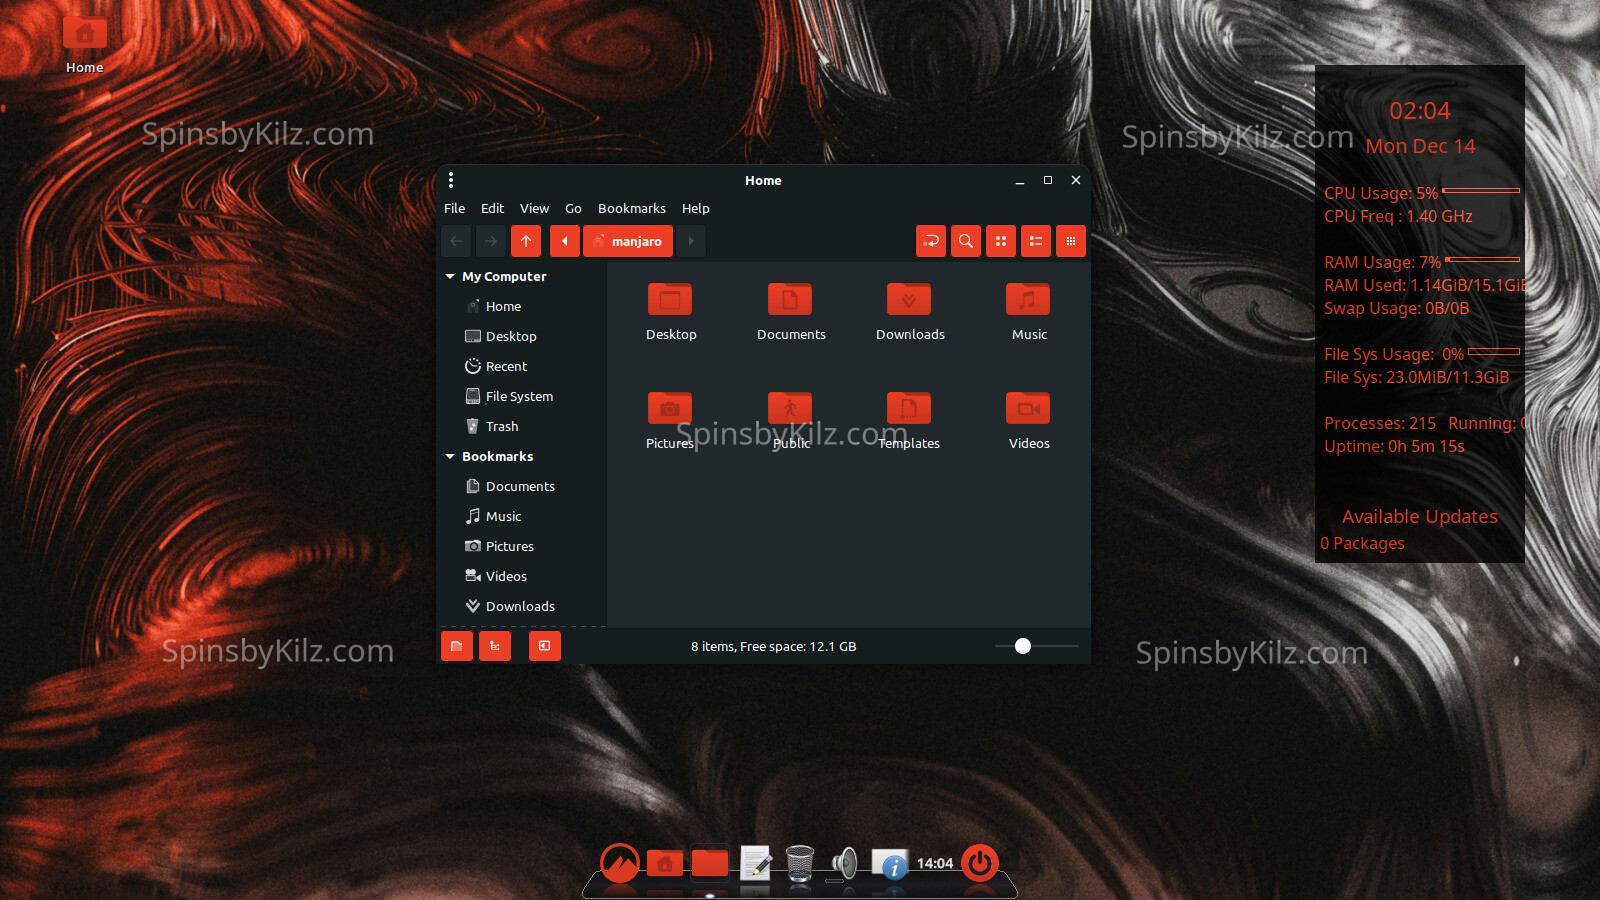Open the Bookmarks menu in the menu bar

[631, 209]
